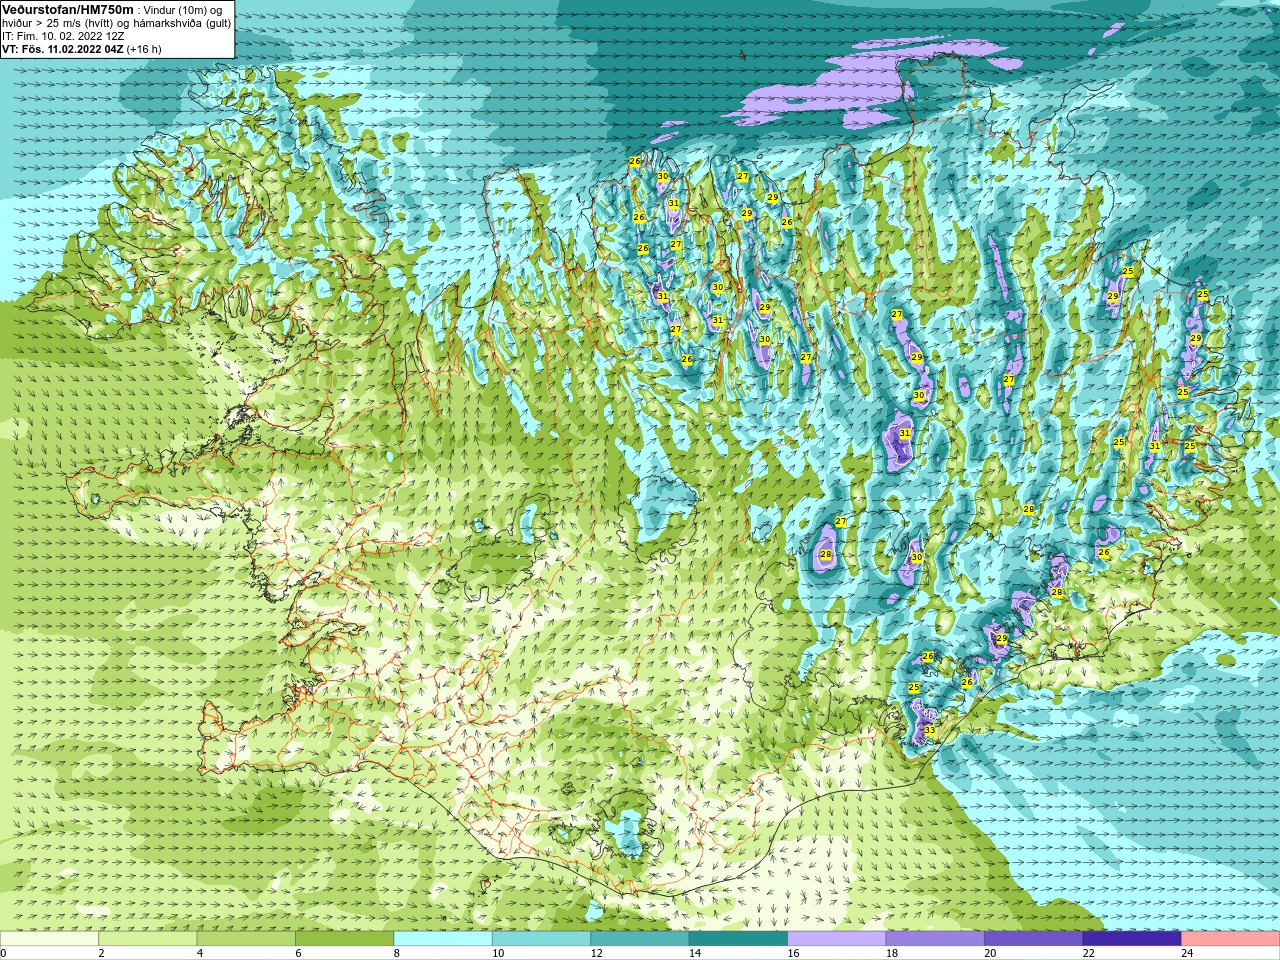
Task: Click the dark indigo 22–24 m/s legend swatch
Action: click(x=1132, y=939)
